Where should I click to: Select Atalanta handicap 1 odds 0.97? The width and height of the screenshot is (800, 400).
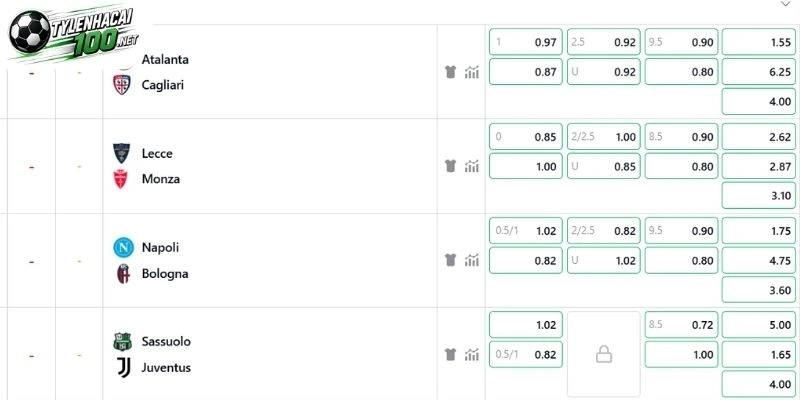tap(526, 42)
